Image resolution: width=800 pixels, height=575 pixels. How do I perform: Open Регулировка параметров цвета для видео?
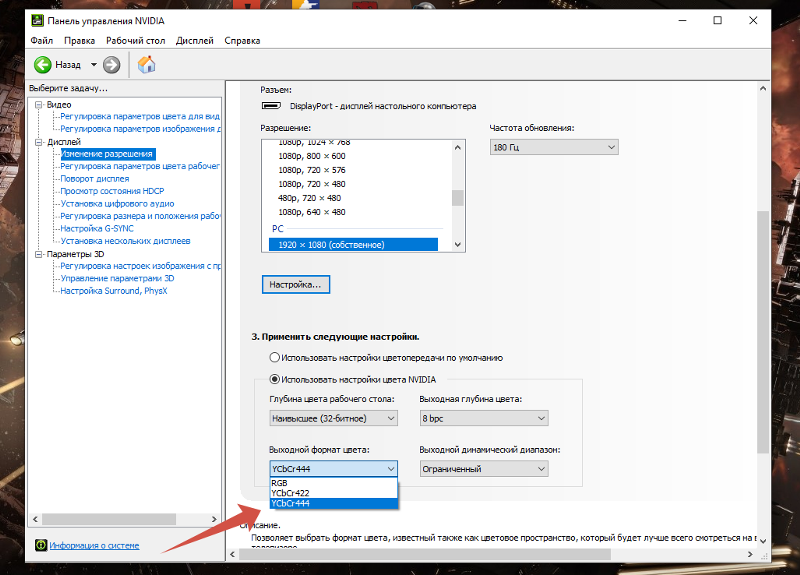(140, 116)
